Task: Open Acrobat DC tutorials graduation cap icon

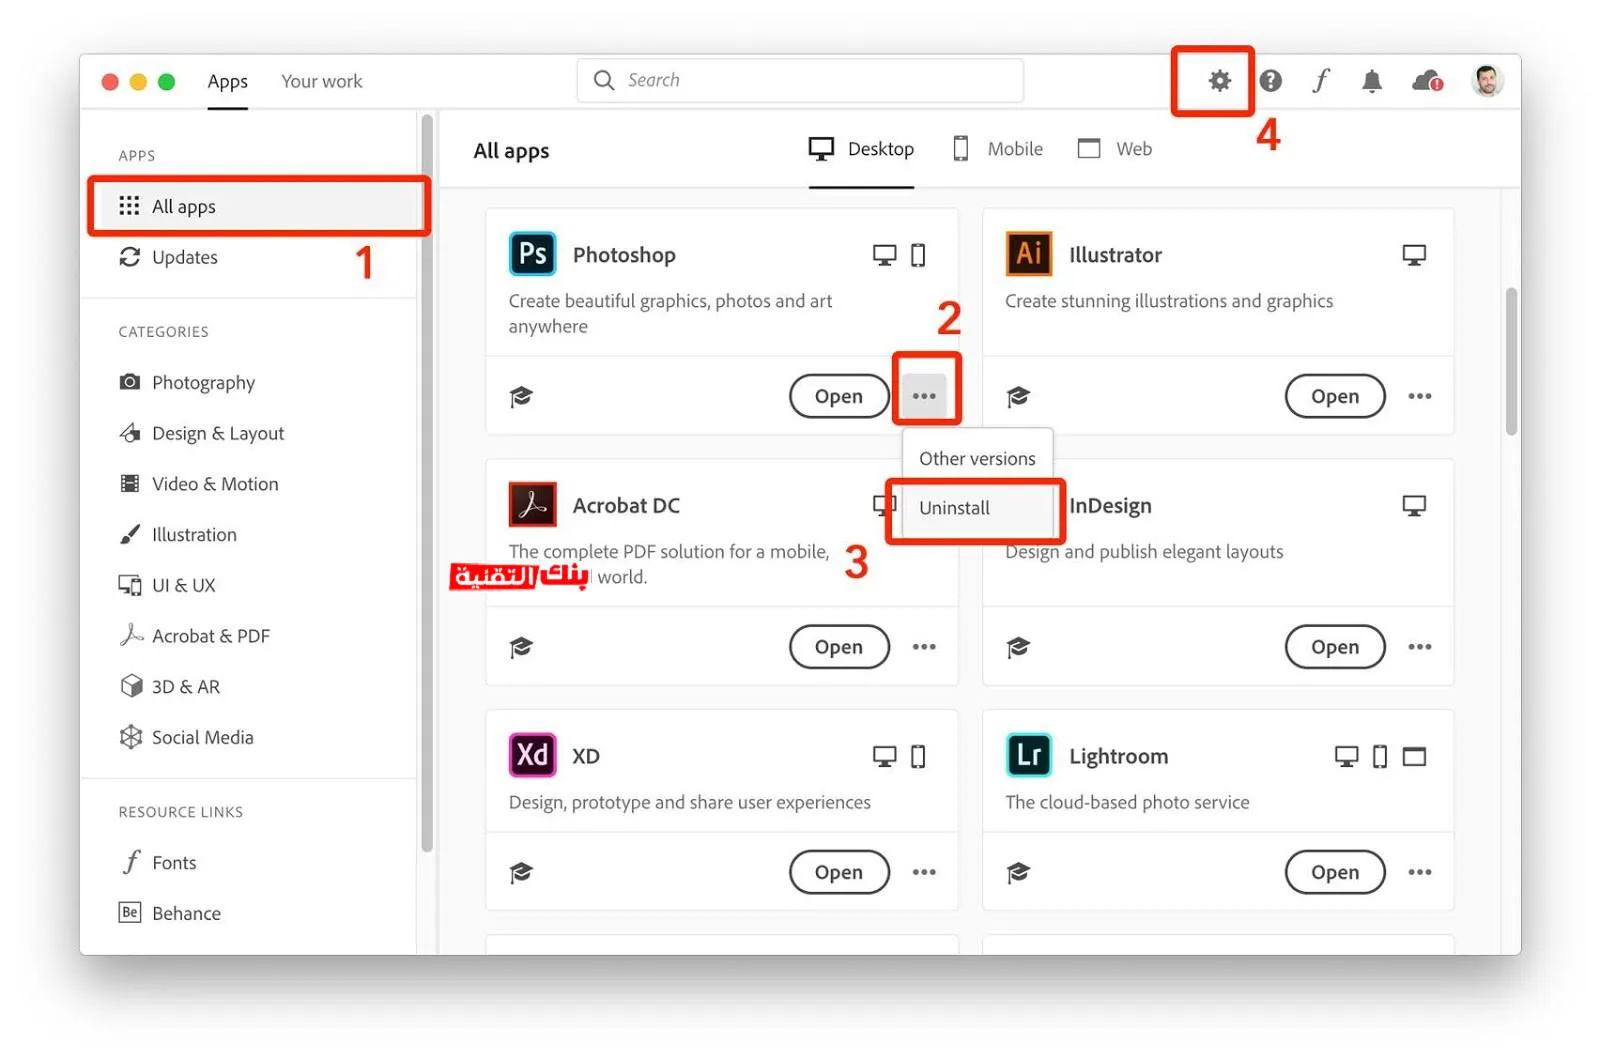Action: coord(521,648)
